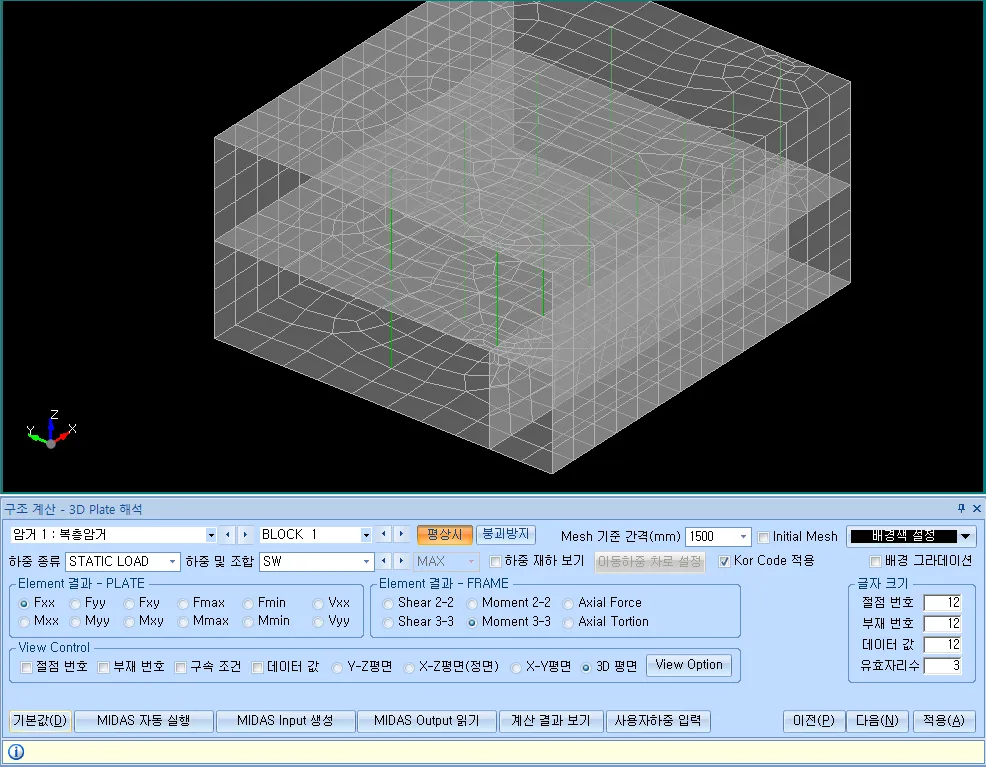986x767 pixels.
Task: Open the View Option button
Action: tap(689, 665)
